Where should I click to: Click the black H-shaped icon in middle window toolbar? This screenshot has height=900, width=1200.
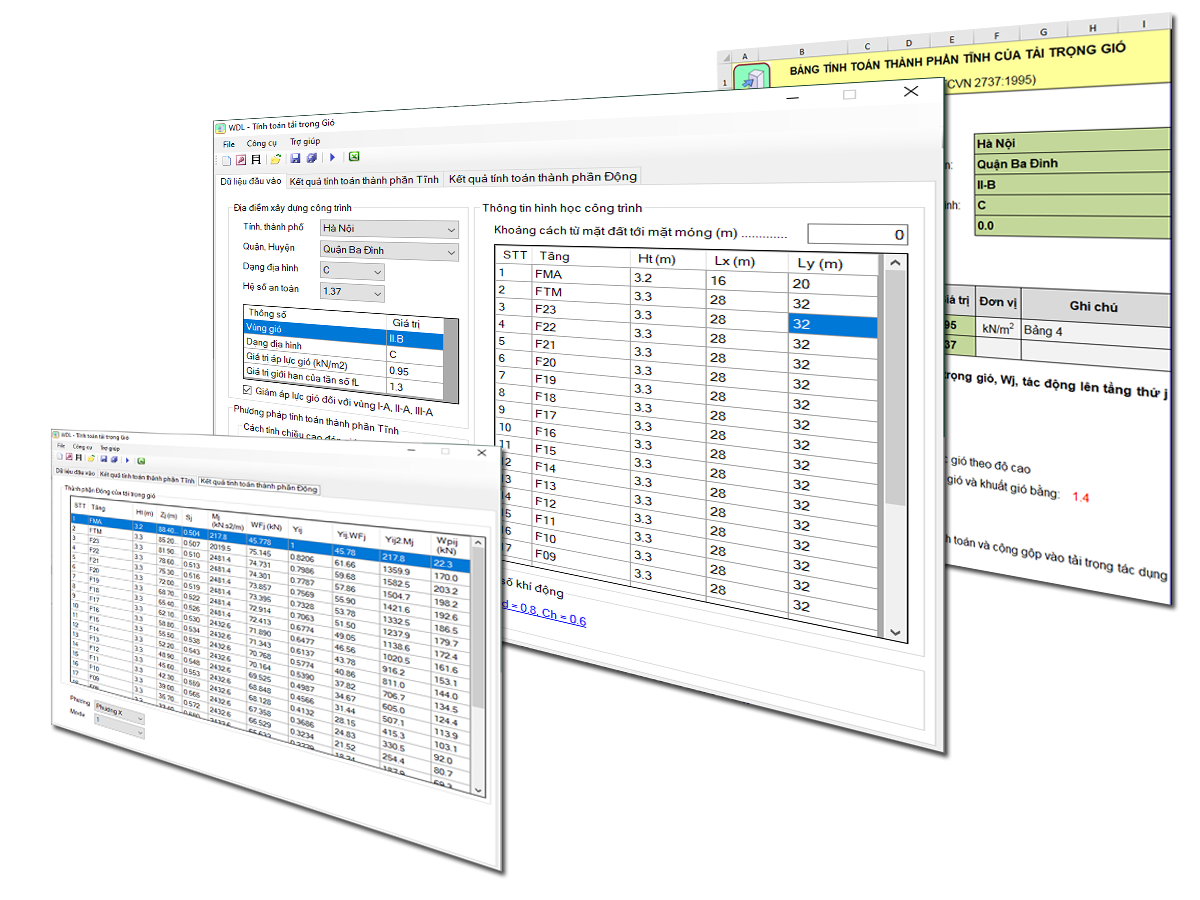click(x=255, y=159)
